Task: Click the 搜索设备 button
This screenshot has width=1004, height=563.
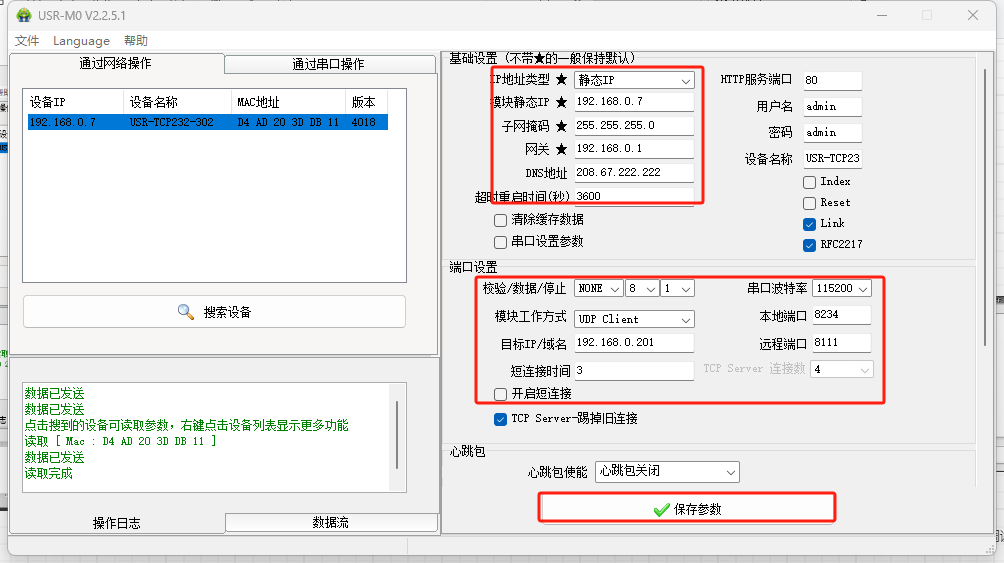Action: coord(214,312)
